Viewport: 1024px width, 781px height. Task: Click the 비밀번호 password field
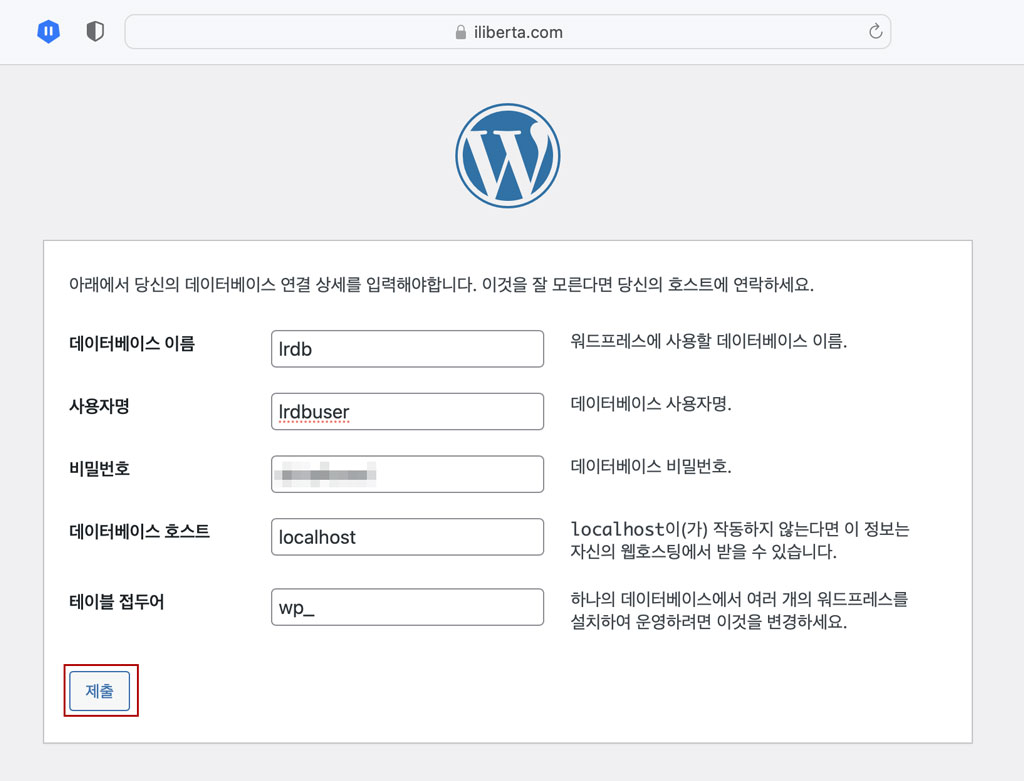(407, 474)
